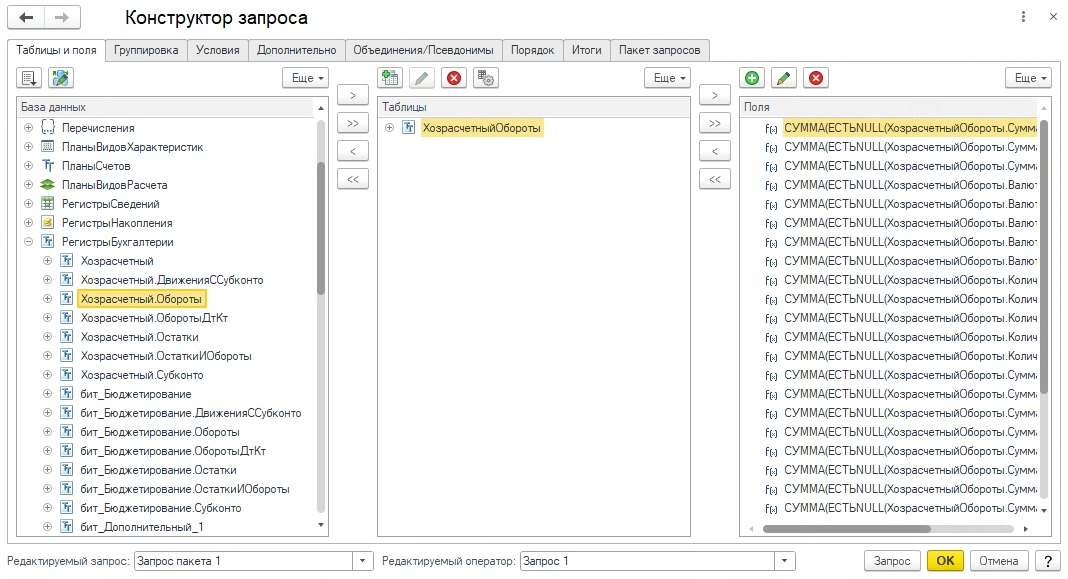Switch to the Условия tab

click(x=217, y=50)
